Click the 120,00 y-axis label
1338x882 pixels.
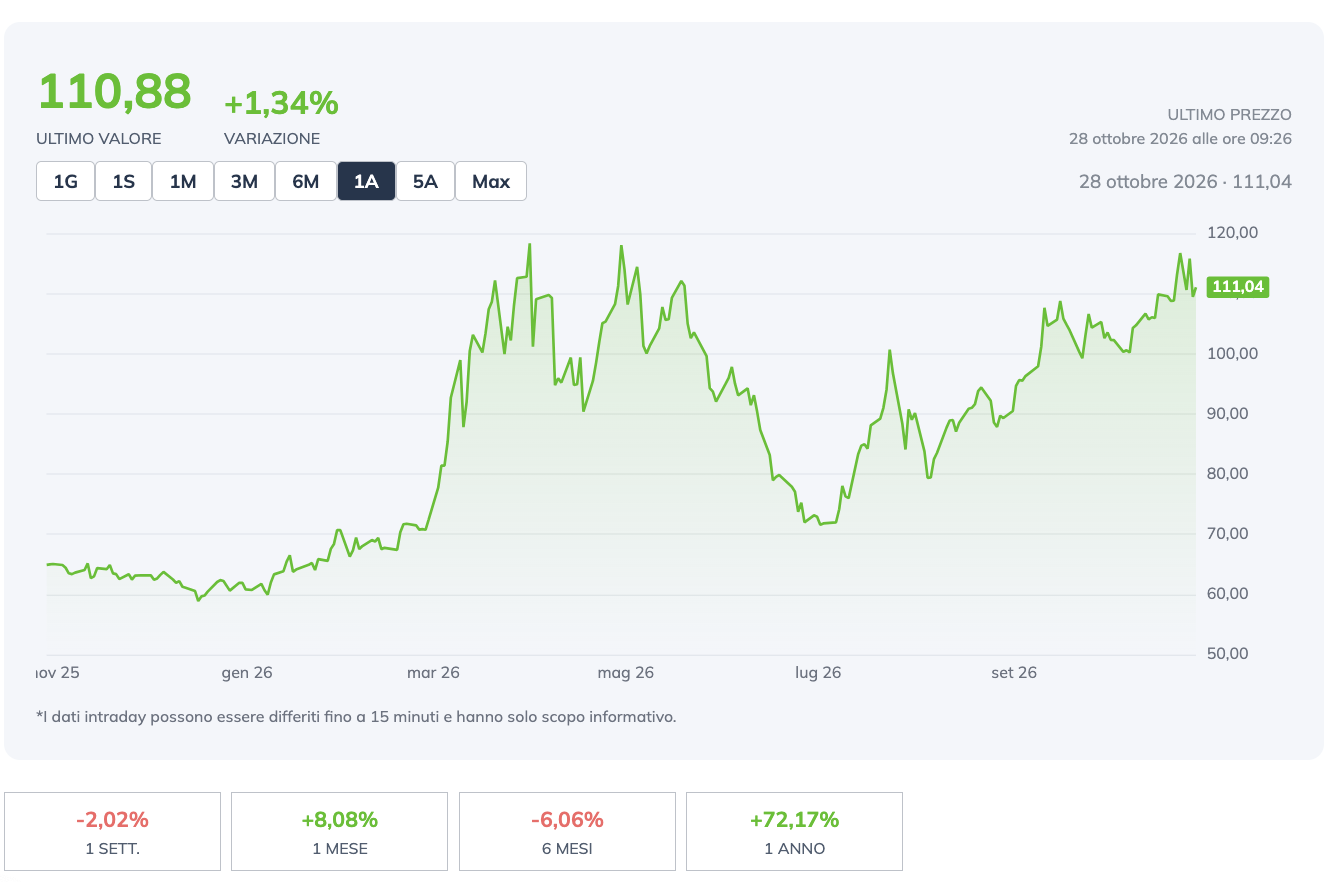(x=1233, y=233)
